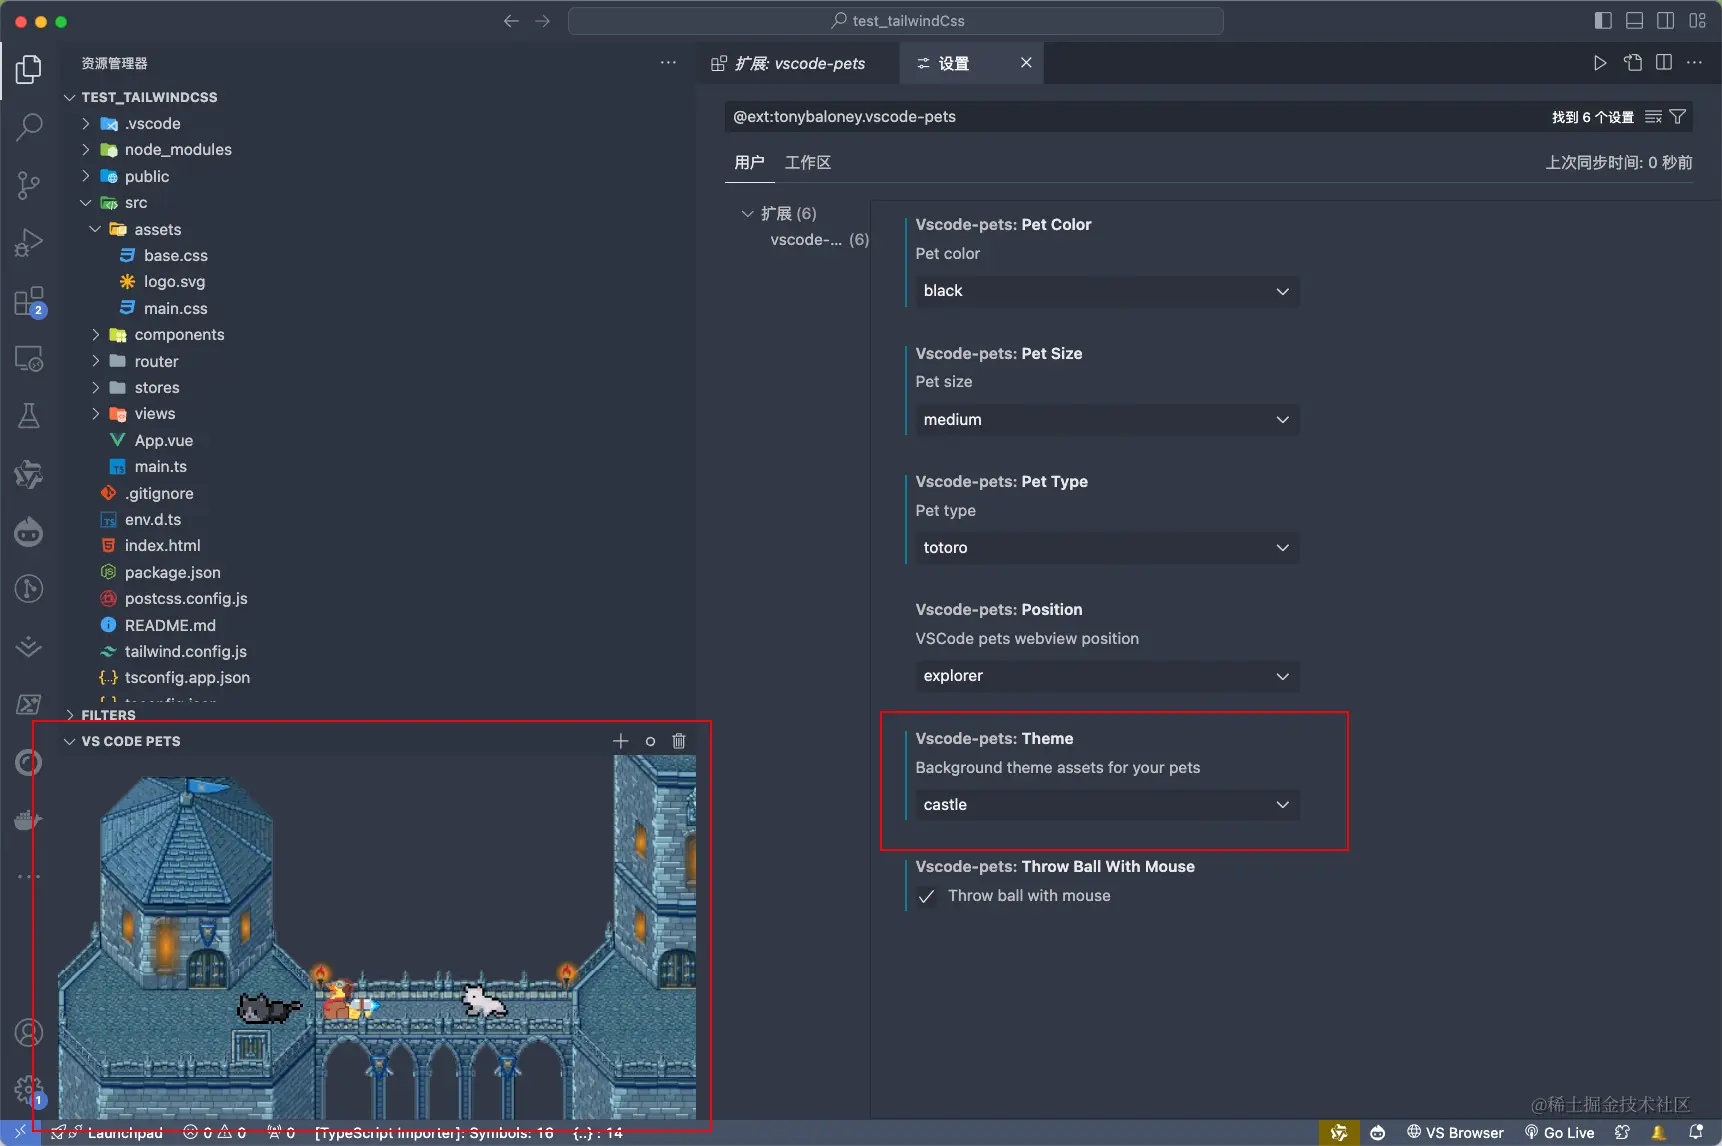
Task: Open the main.ts file
Action: click(x=161, y=467)
